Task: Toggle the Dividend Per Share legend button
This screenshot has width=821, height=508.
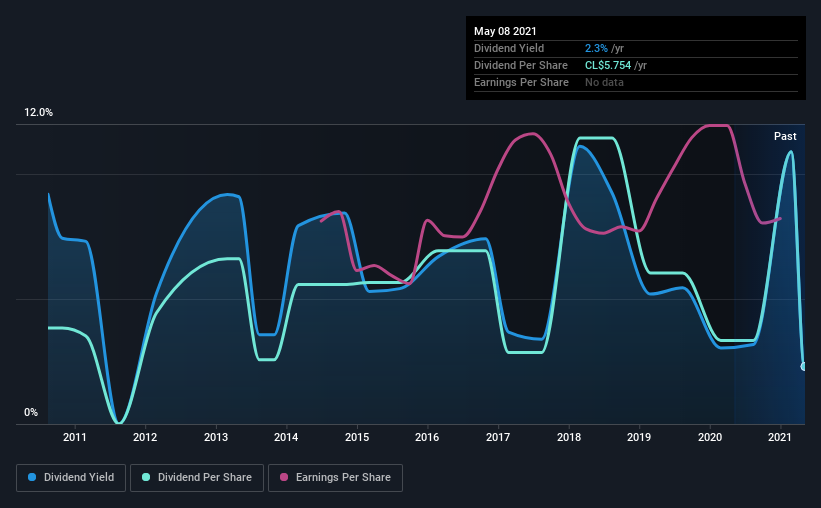Action: (x=197, y=478)
